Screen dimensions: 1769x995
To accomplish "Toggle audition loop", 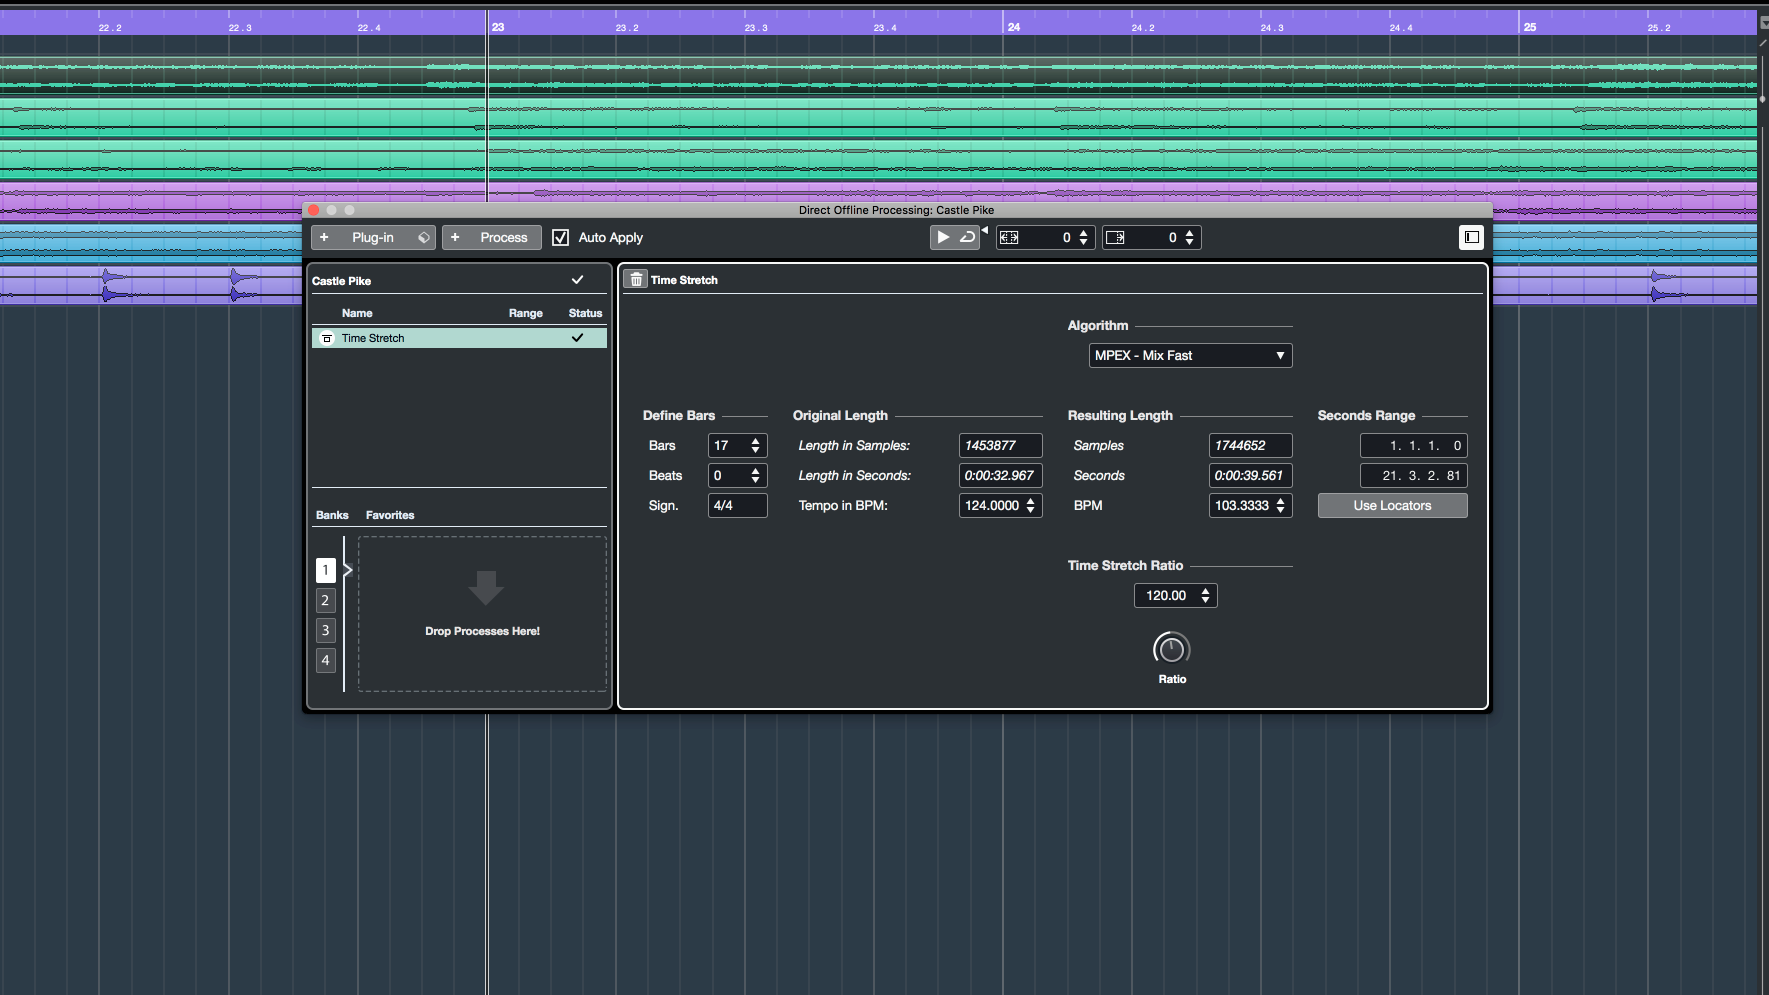I will pos(967,237).
